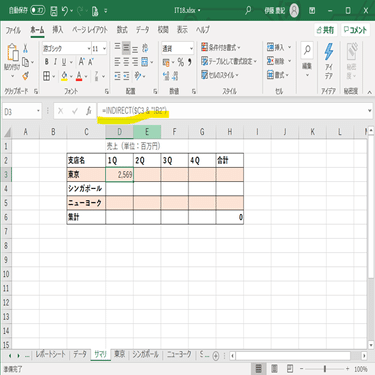The width and height of the screenshot is (375, 375).
Task: Click the insert function fx icon
Action: pyautogui.click(x=89, y=111)
